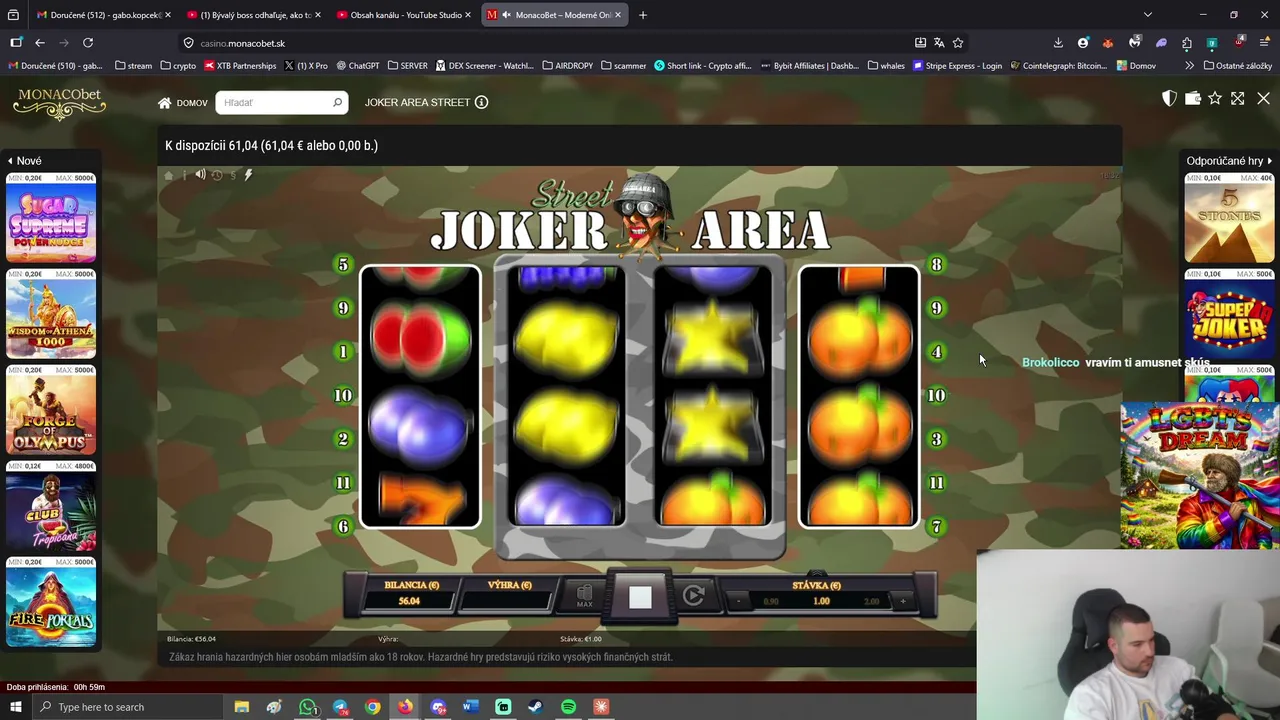The width and height of the screenshot is (1280, 720).
Task: Open the translate page icon
Action: point(939,43)
